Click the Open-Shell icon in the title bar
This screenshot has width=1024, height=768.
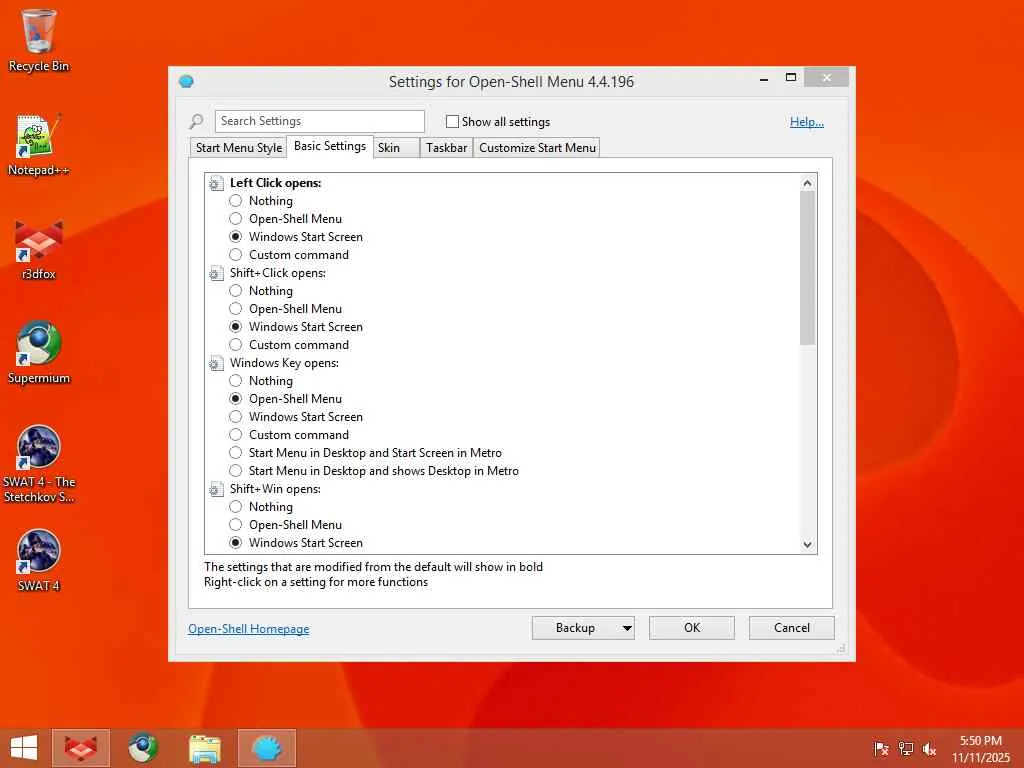pyautogui.click(x=186, y=81)
